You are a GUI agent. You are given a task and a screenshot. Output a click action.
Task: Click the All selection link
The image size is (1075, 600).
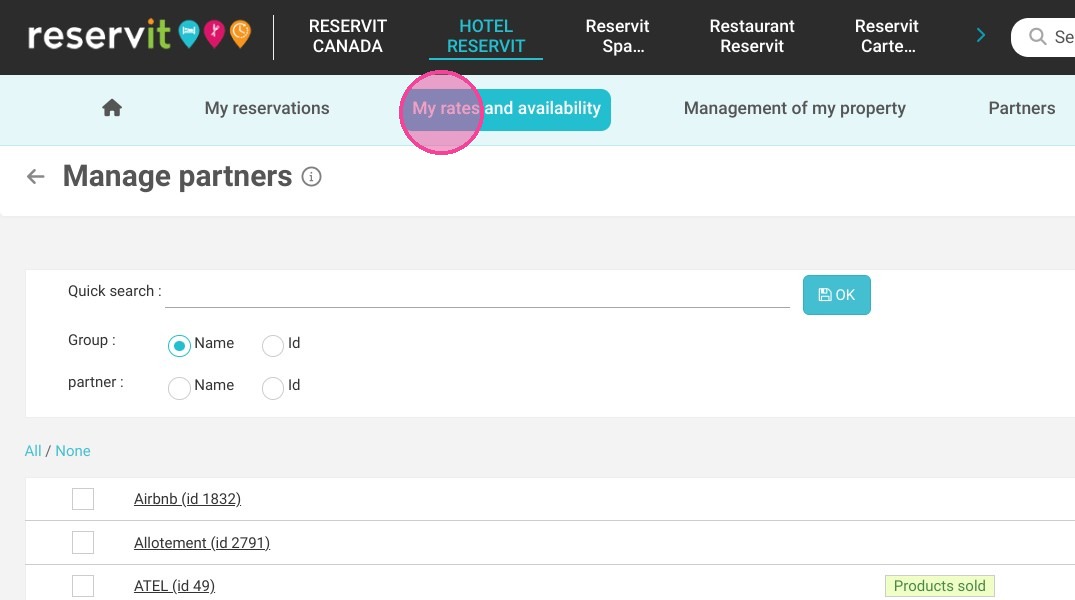coord(33,451)
